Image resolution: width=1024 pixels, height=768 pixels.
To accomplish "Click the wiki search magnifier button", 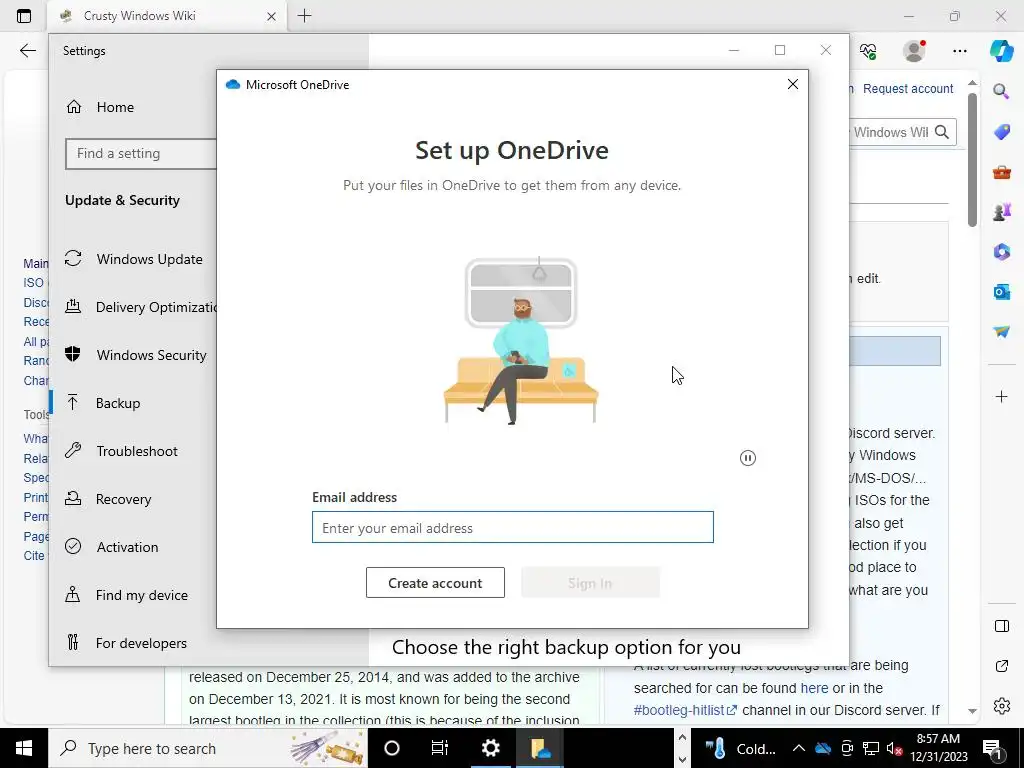I will [x=942, y=132].
